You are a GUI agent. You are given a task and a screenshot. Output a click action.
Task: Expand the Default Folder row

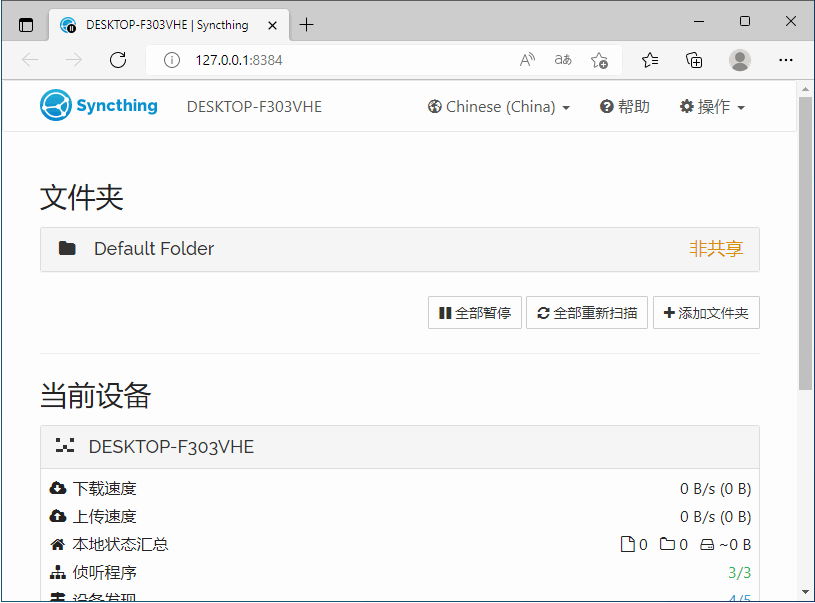pyautogui.click(x=153, y=249)
